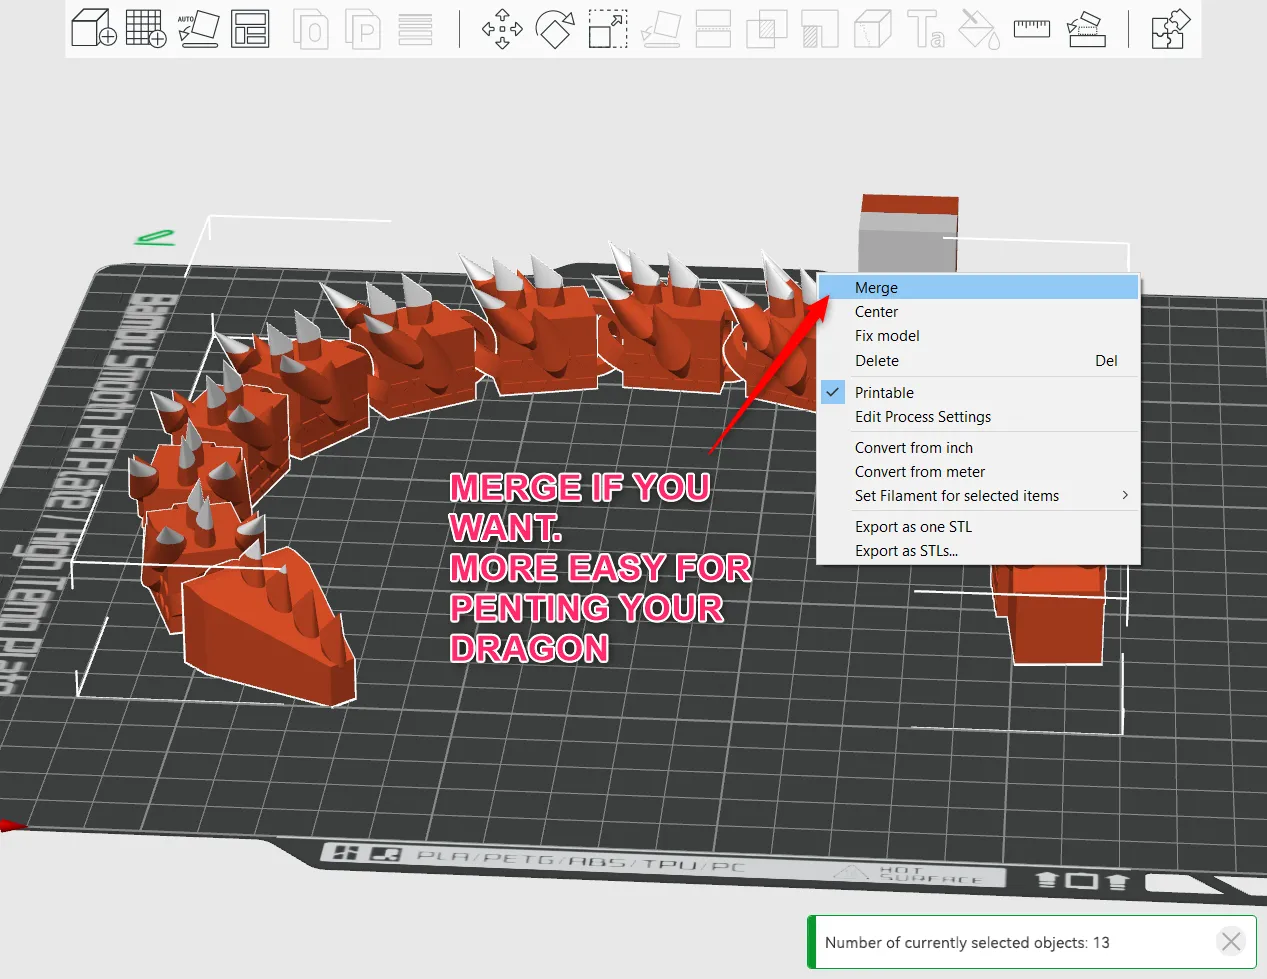The width and height of the screenshot is (1267, 979).
Task: Select Fix model in the context menu
Action: pyautogui.click(x=887, y=336)
